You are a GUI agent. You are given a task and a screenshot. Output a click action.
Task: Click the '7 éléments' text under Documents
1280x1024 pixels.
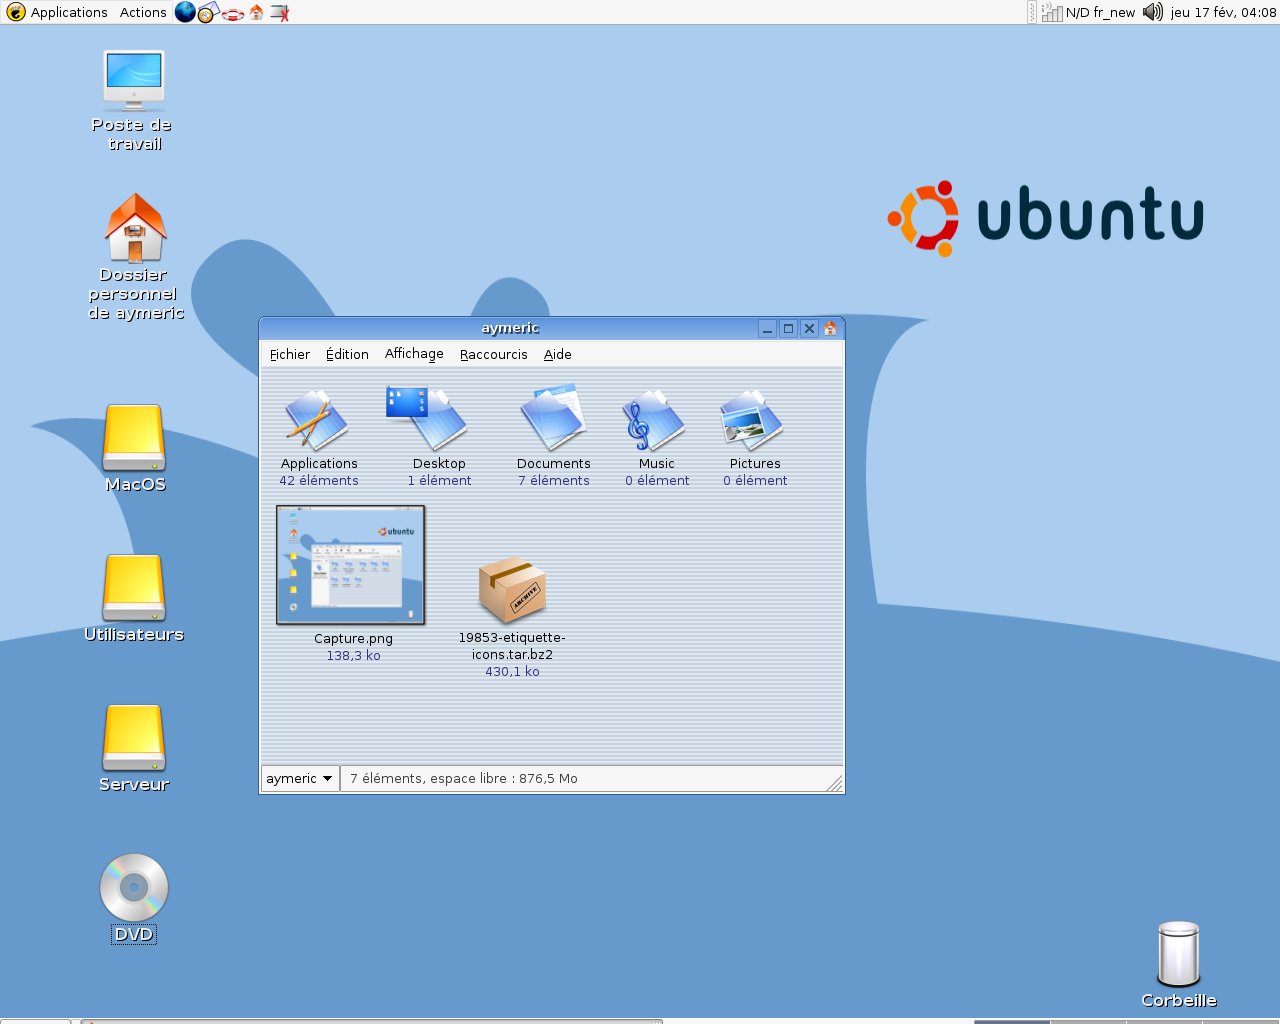[x=554, y=481]
